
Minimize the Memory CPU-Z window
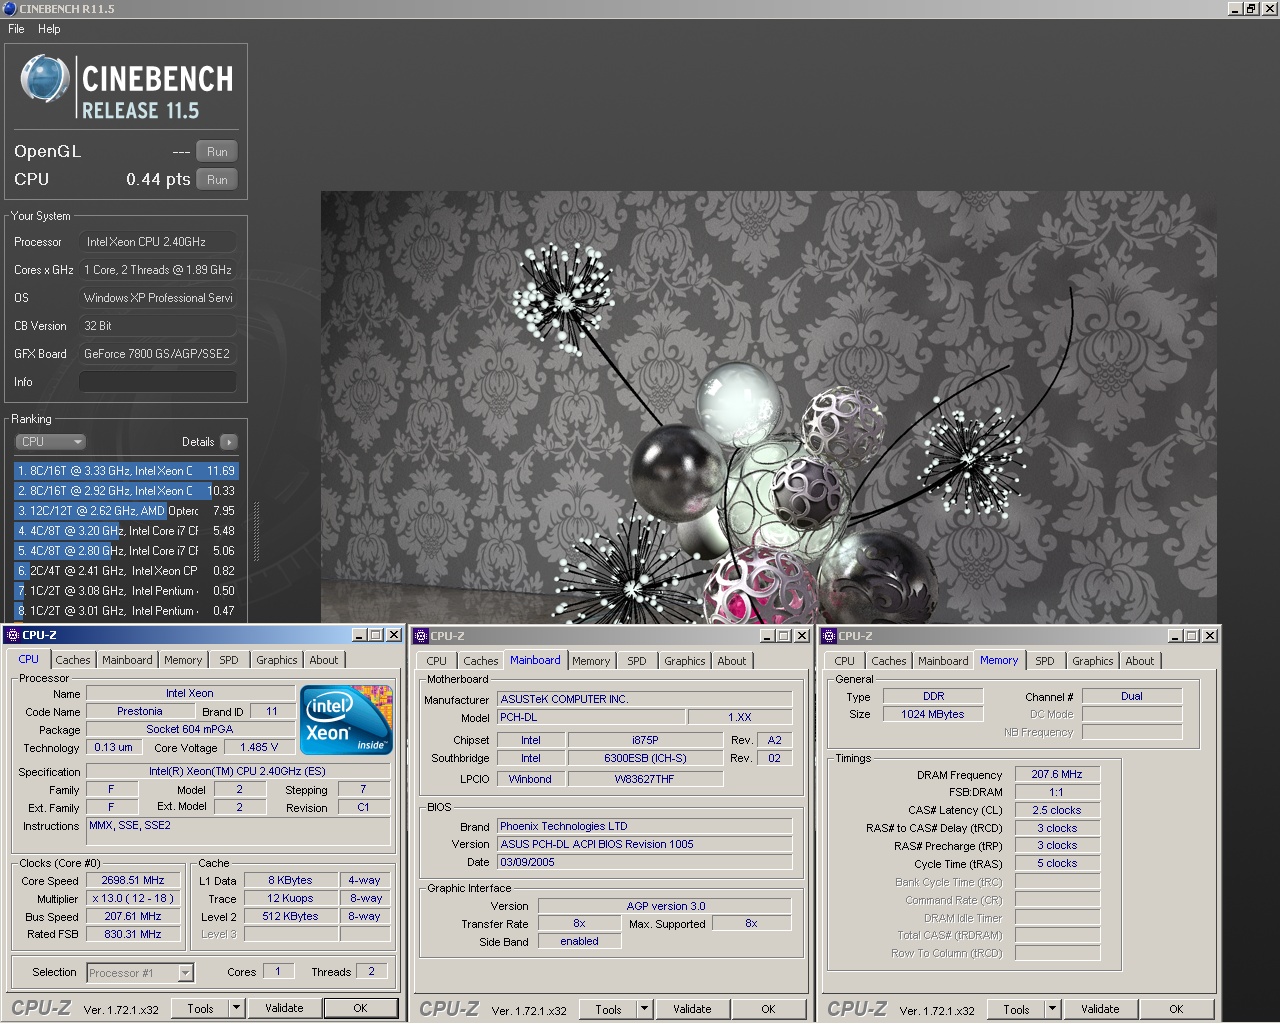[x=1176, y=636]
